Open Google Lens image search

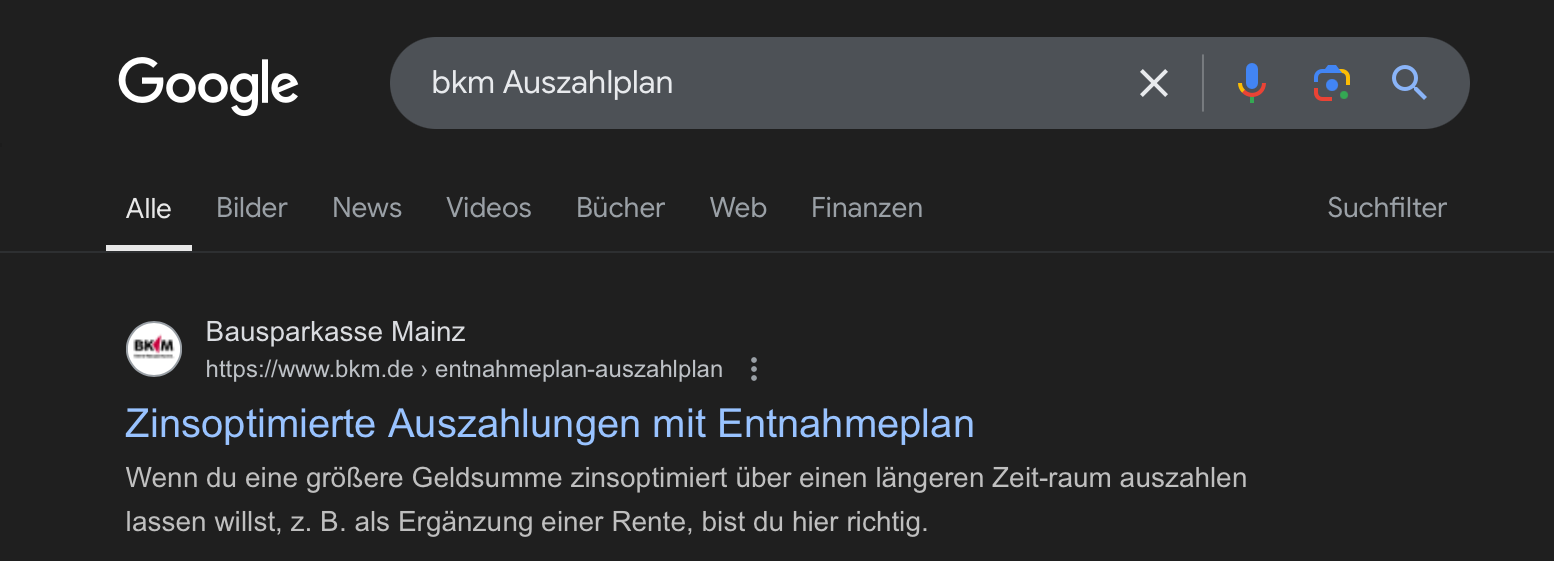click(1331, 83)
